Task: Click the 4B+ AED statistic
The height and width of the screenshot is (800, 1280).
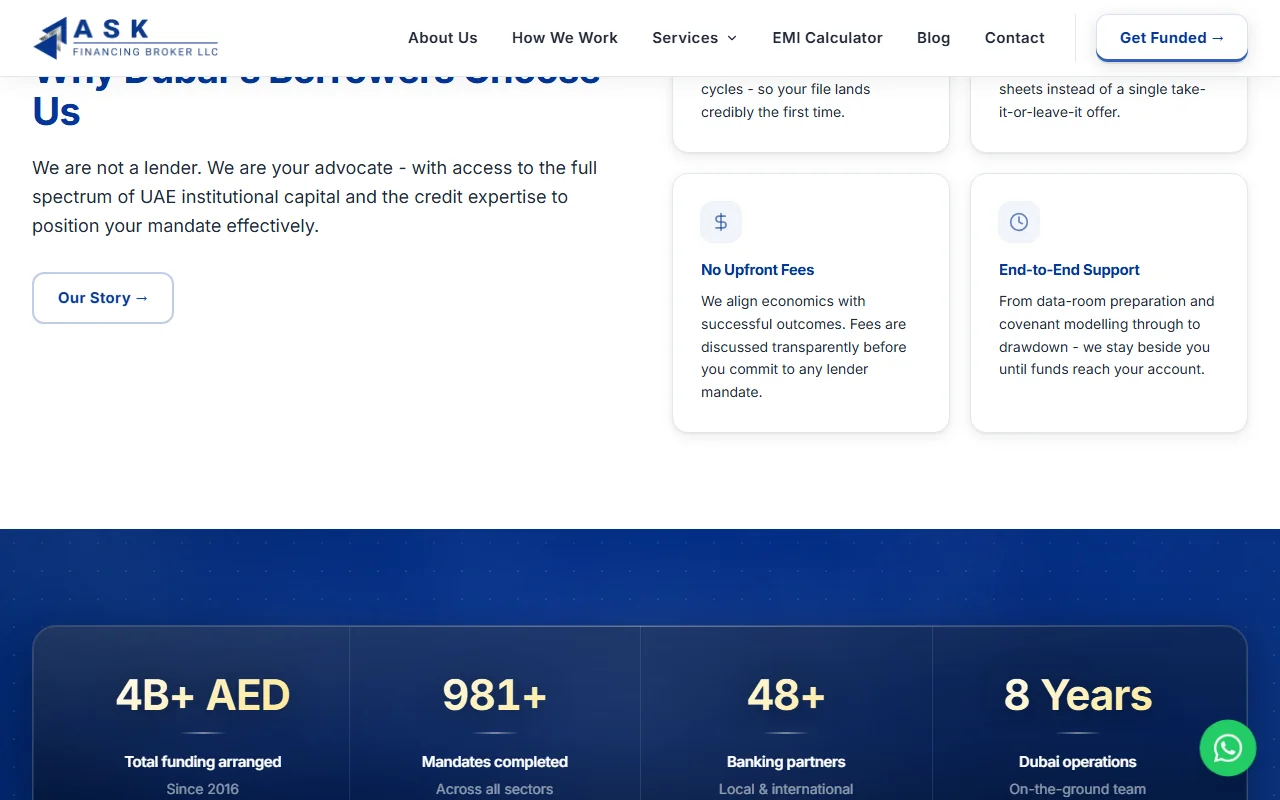Action: pyautogui.click(x=203, y=695)
